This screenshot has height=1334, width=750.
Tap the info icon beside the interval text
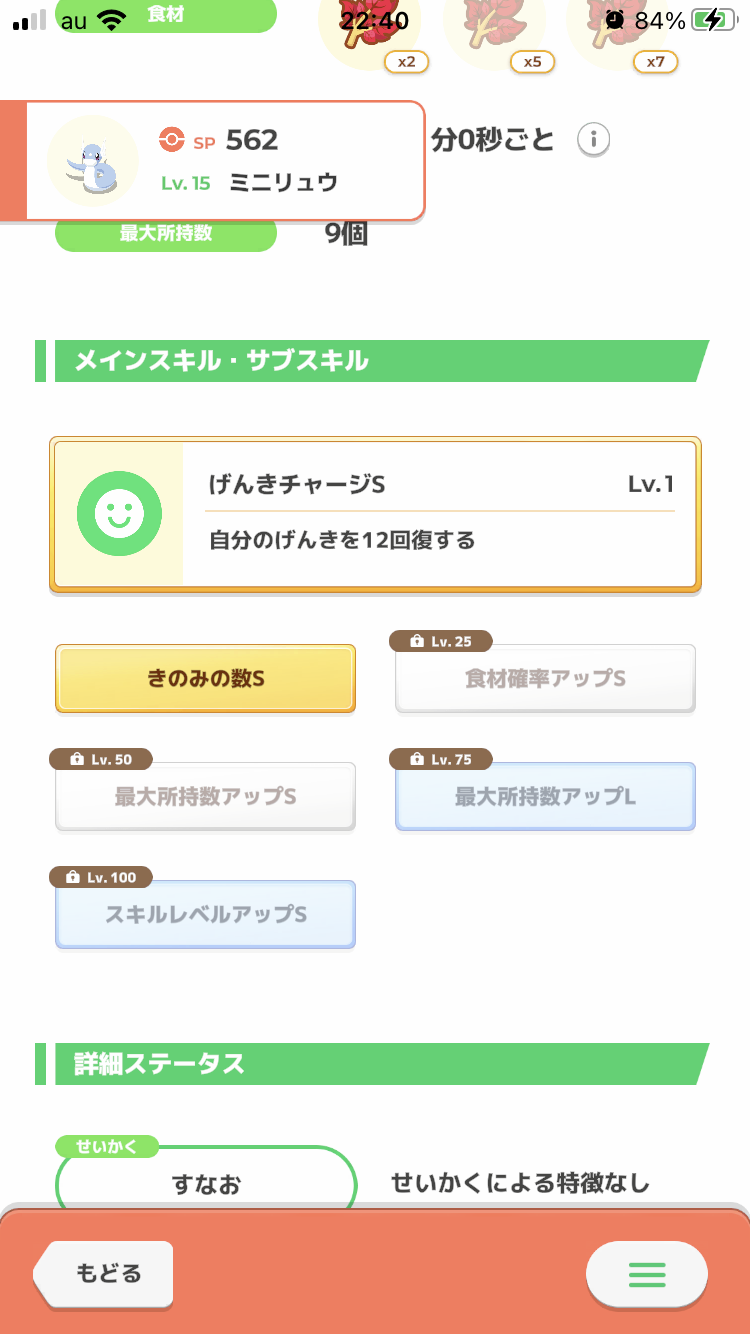click(593, 140)
